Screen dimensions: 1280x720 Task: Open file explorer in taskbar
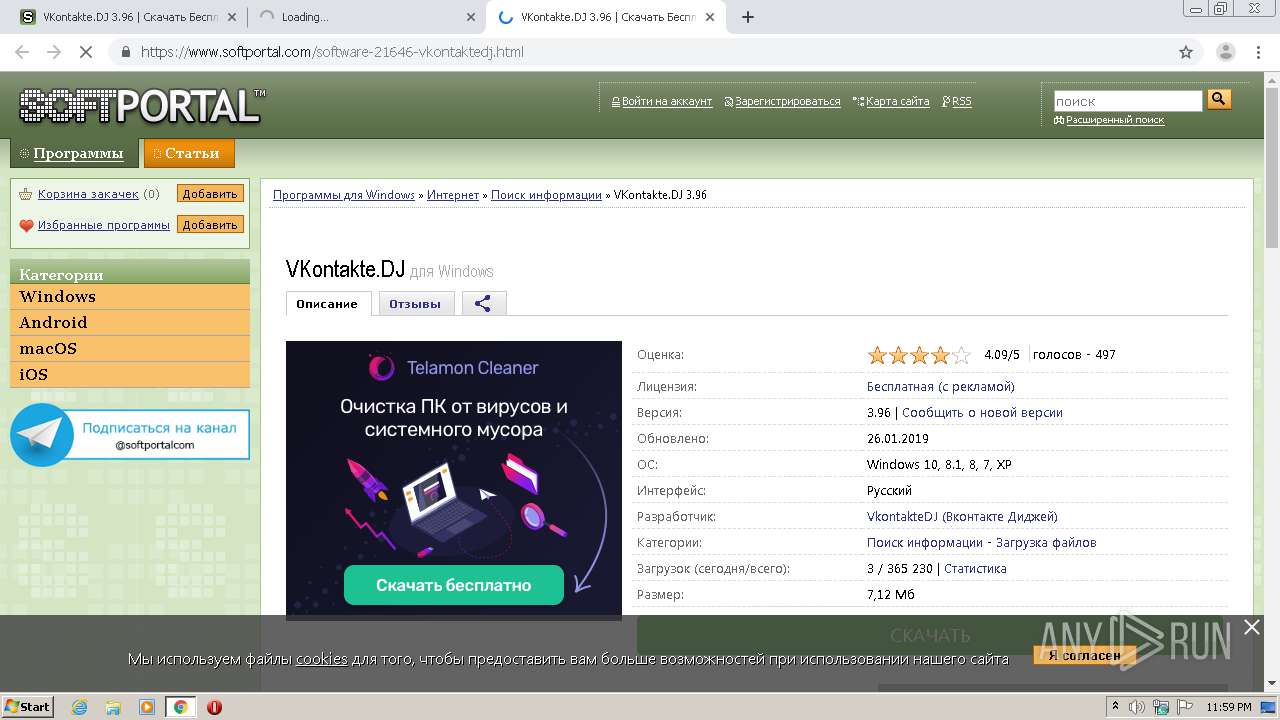point(113,707)
